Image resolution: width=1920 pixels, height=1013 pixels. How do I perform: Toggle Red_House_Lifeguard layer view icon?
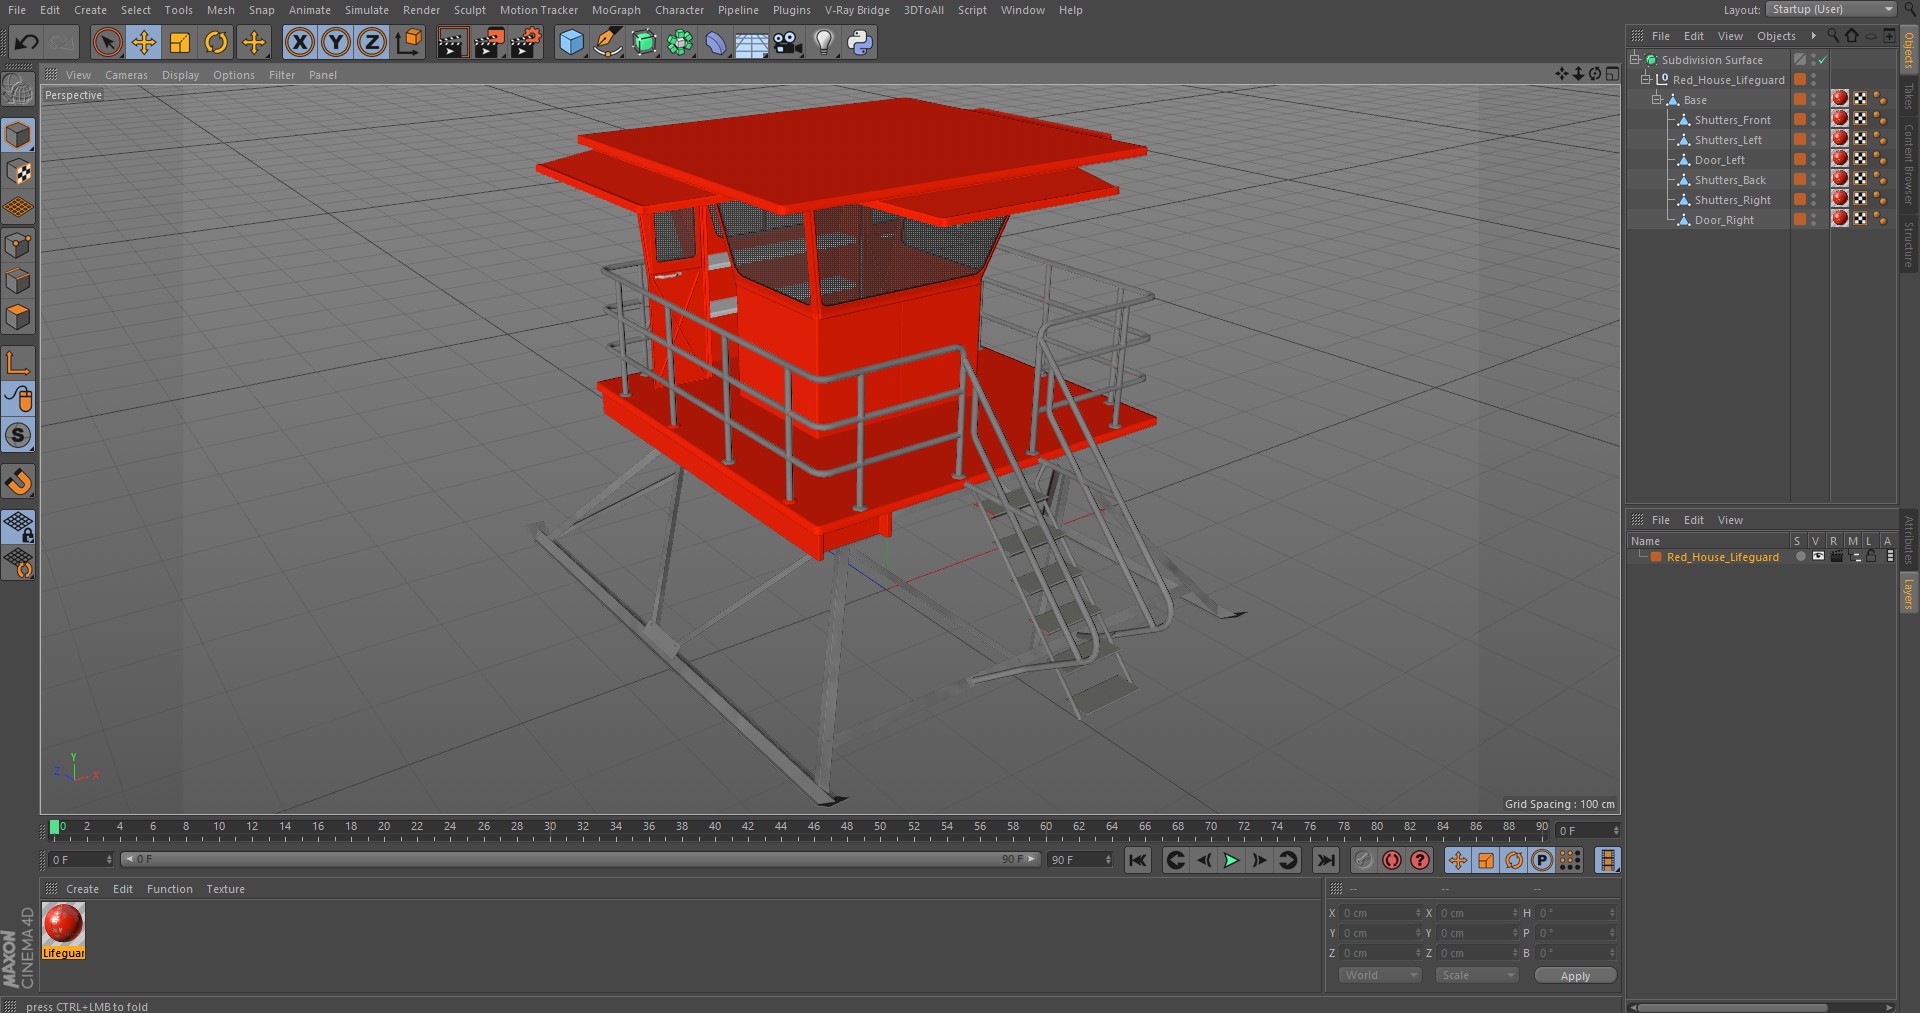(x=1818, y=556)
